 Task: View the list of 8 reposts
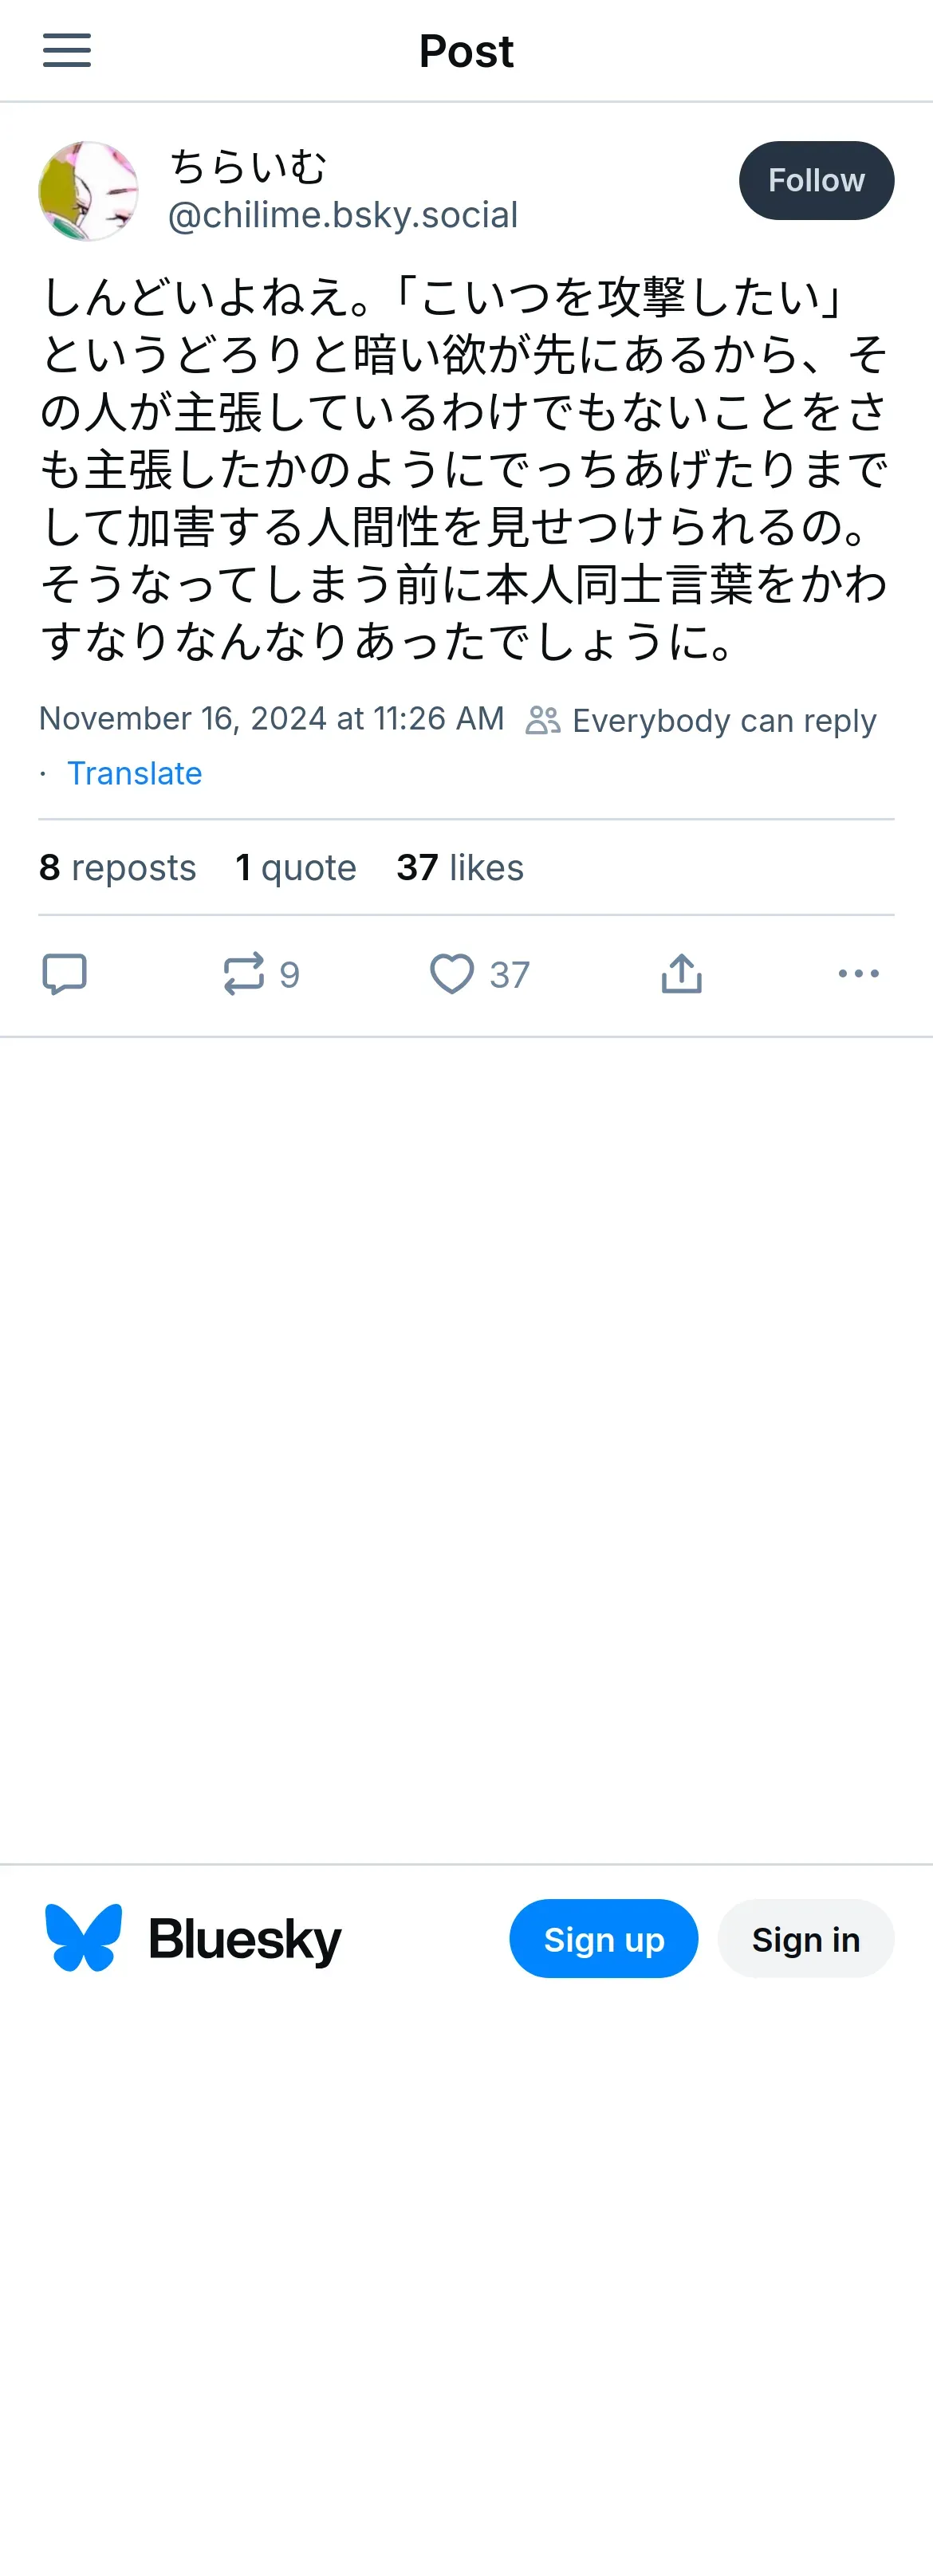[118, 867]
